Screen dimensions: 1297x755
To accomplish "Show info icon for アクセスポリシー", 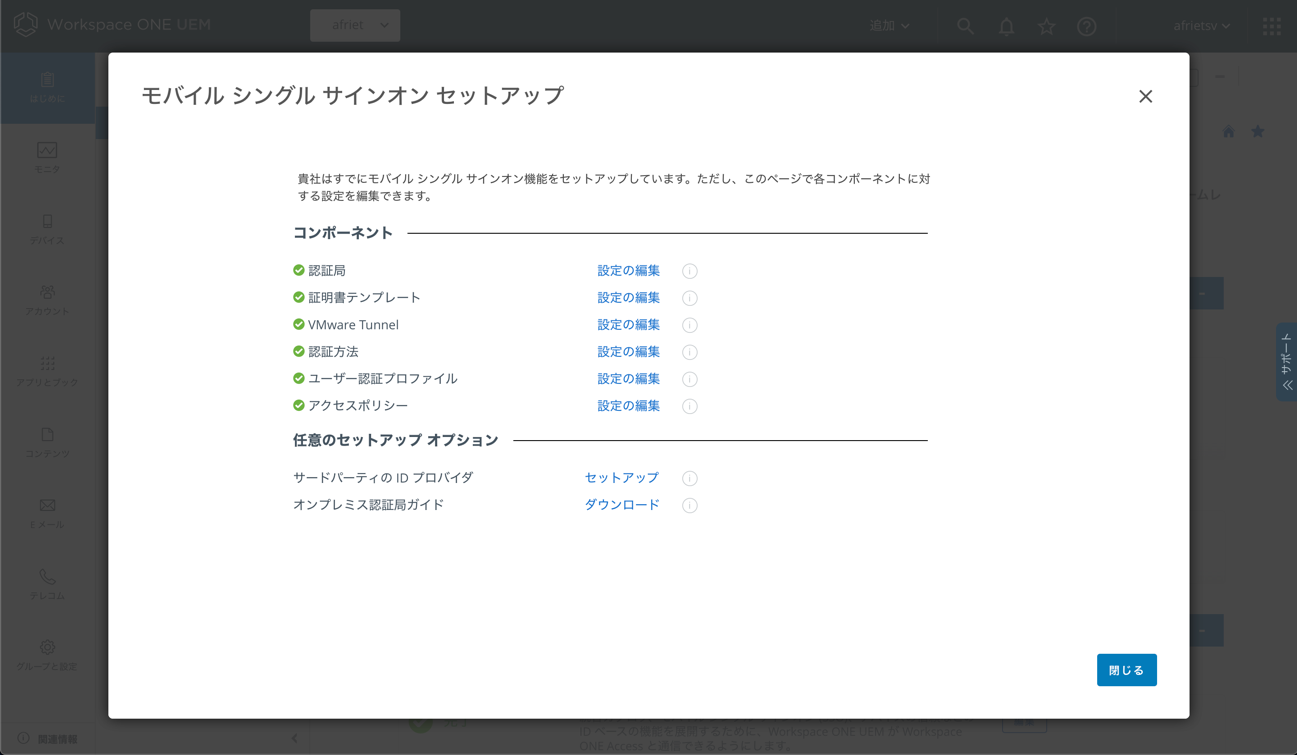I will (690, 406).
